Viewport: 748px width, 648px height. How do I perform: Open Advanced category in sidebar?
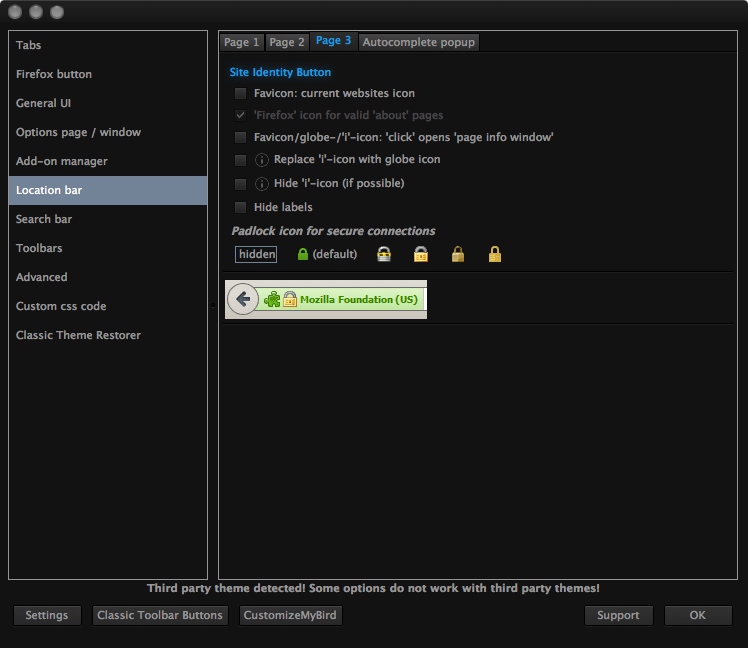point(108,278)
